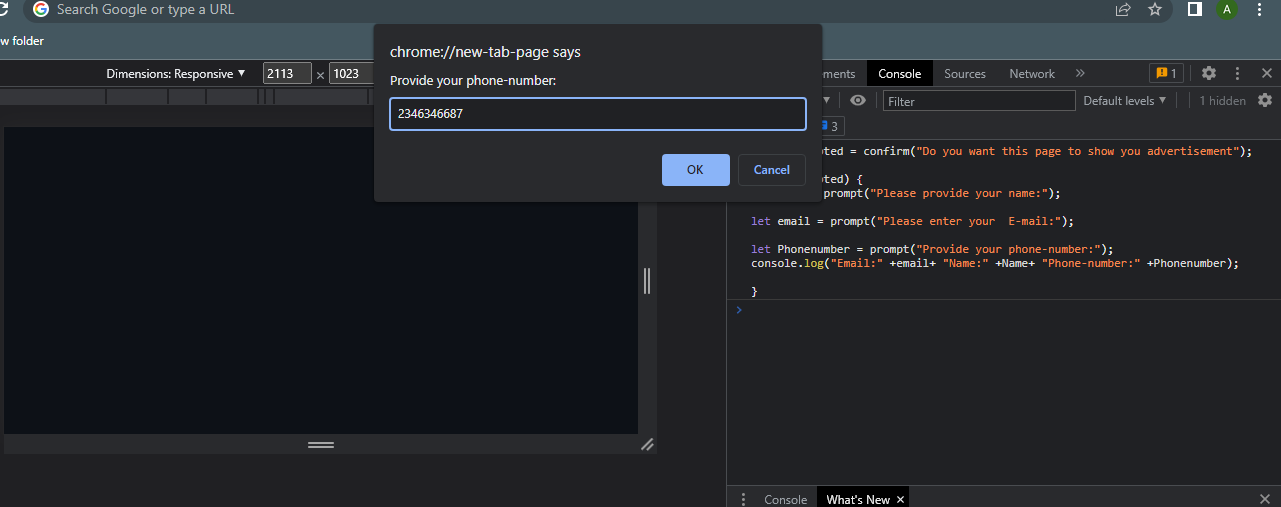Screen dimensions: 1281x507
Task: Select the Console tab in bottom drawer
Action: (x=785, y=499)
